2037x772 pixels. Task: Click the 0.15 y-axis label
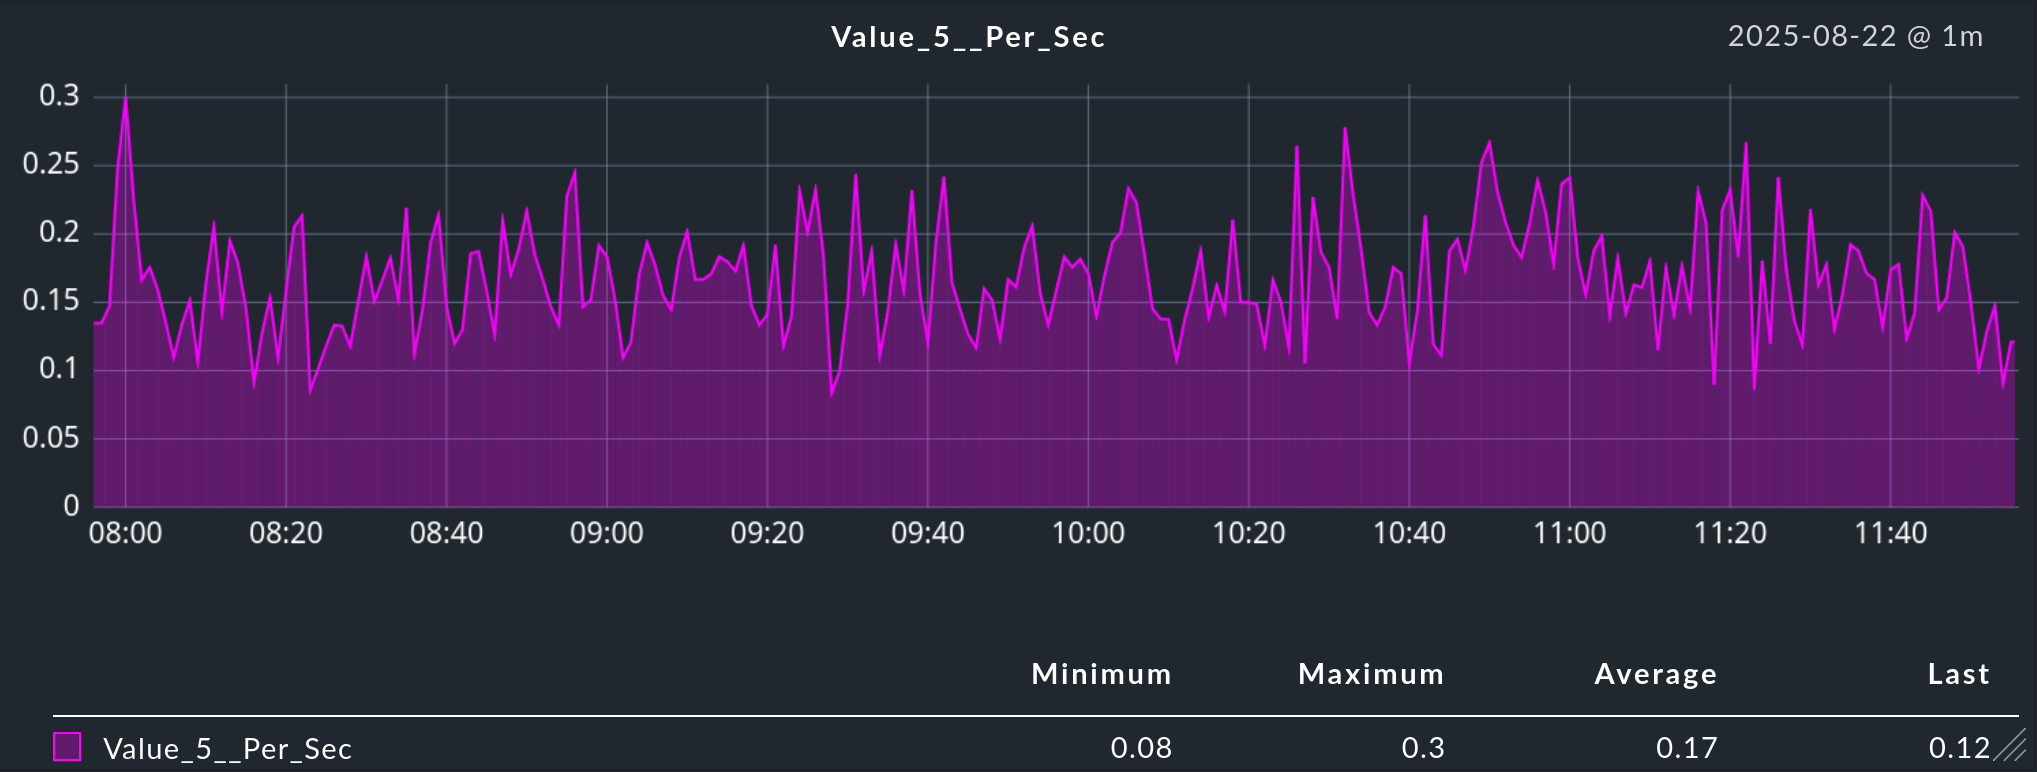(51, 301)
